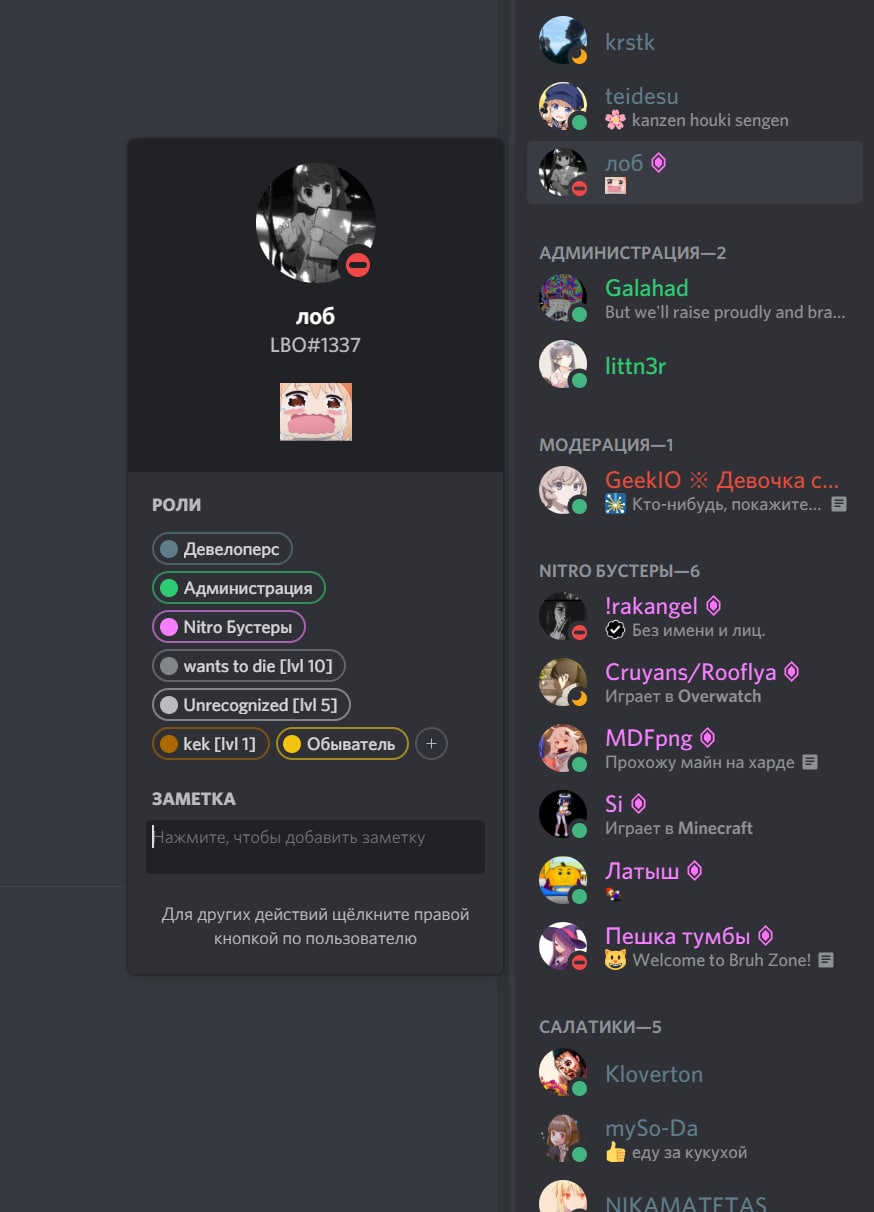Click the wants to die [lvl 10] role
The width and height of the screenshot is (874, 1212).
249,666
